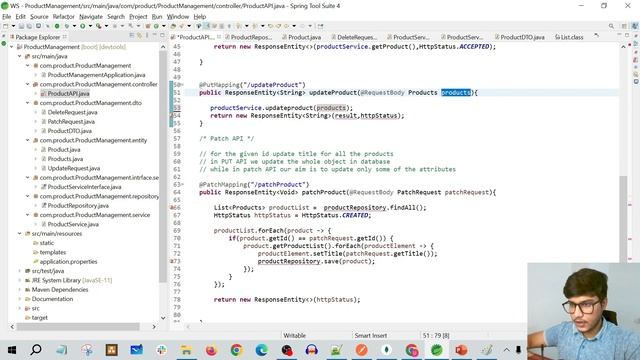Open the Refactor menu
Viewport: 640px width, 360px height.
64,17
